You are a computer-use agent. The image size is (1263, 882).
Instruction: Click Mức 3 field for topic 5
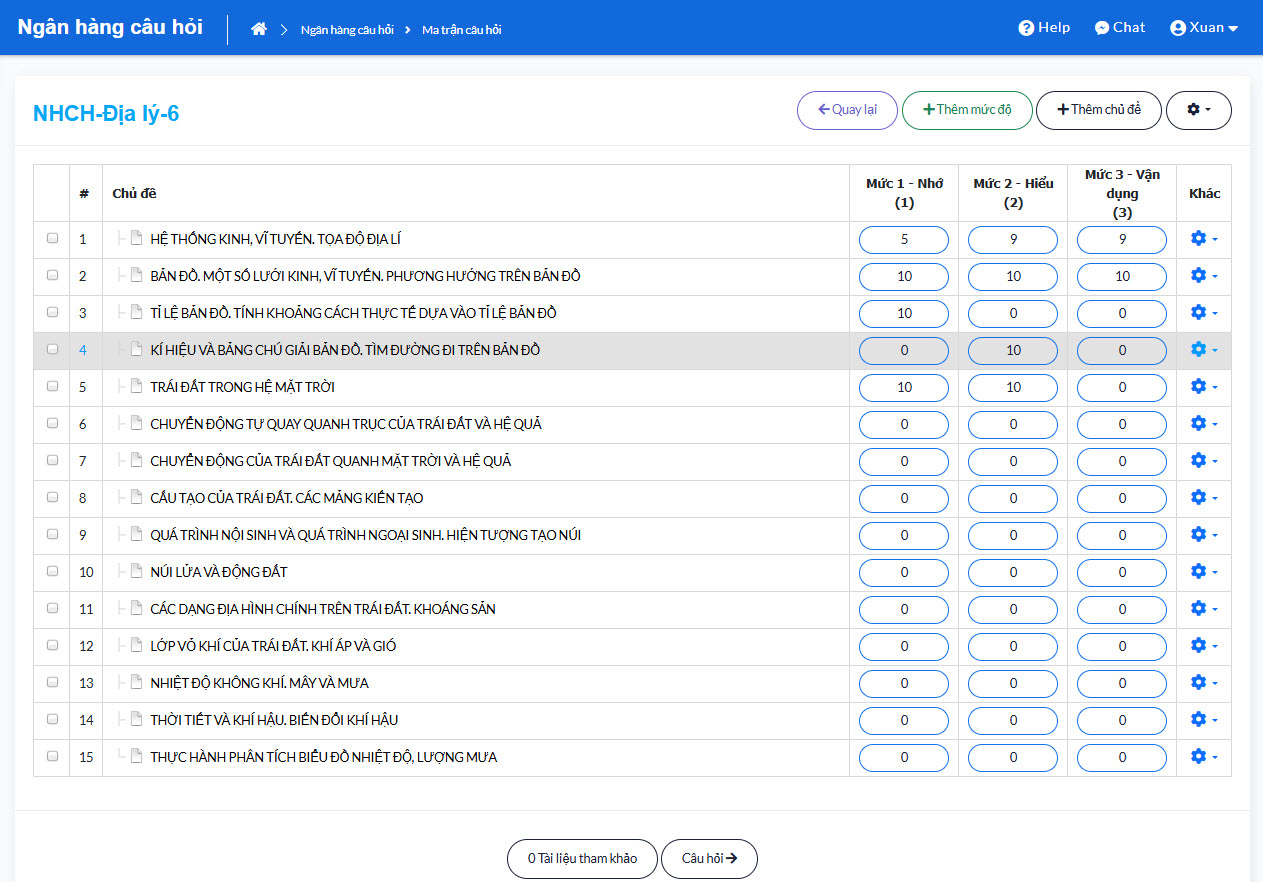click(x=1122, y=388)
